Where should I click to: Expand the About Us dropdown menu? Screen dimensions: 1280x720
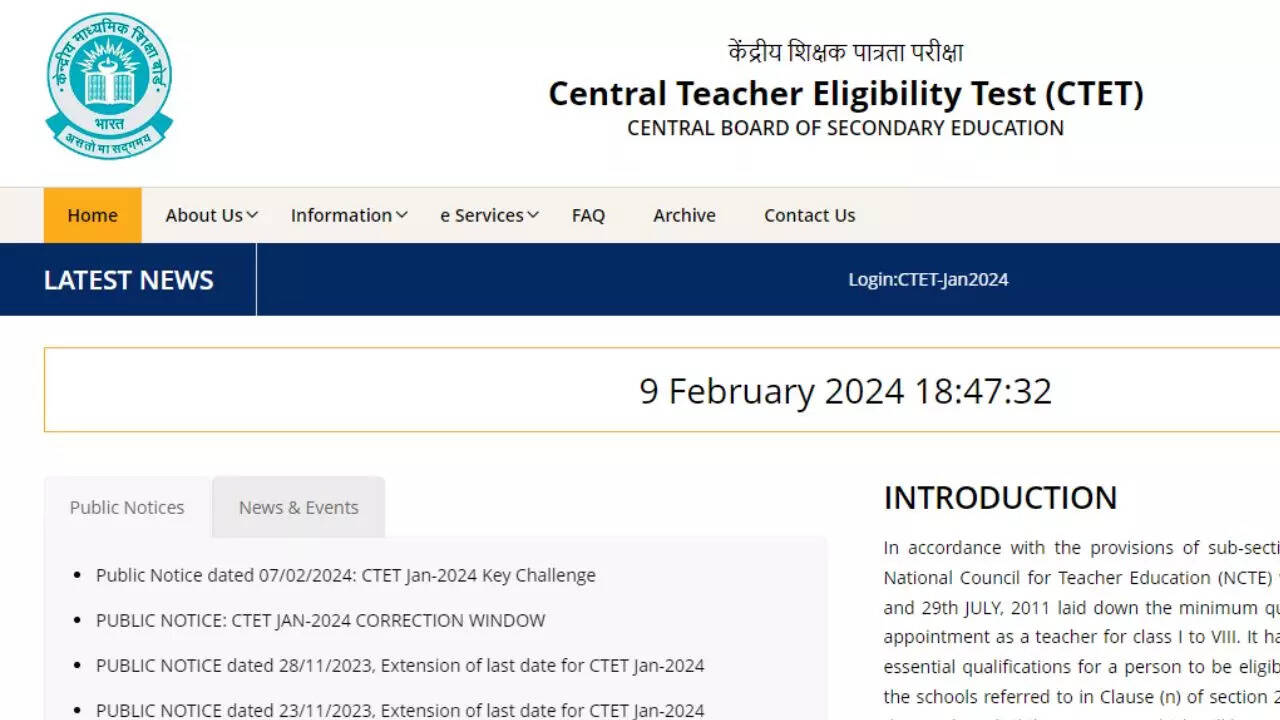click(x=211, y=215)
